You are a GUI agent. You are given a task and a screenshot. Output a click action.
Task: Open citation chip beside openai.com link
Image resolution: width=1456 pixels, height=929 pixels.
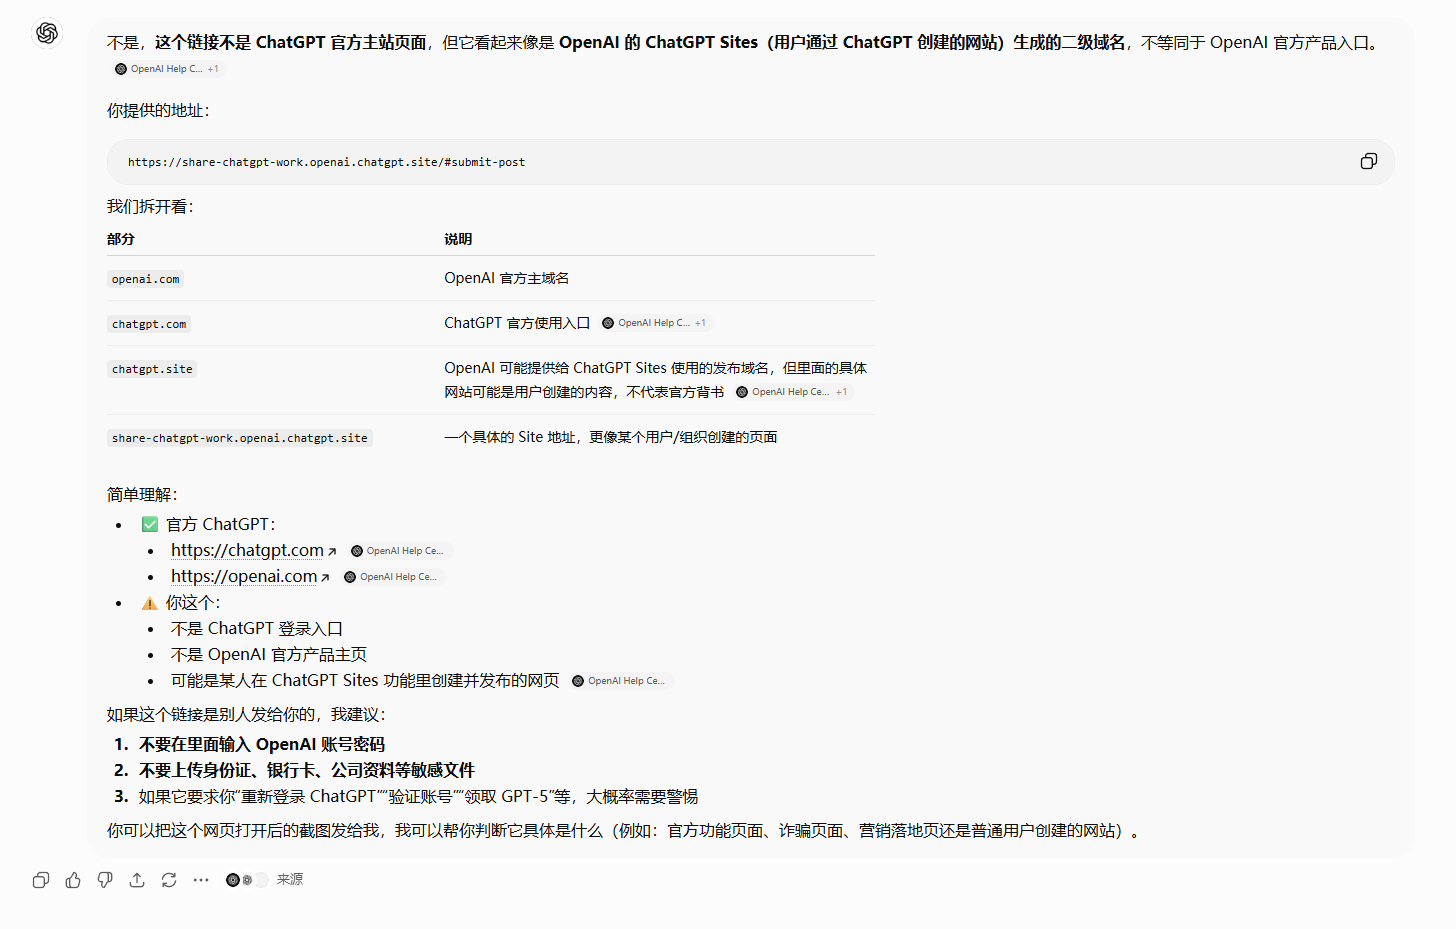(x=392, y=577)
